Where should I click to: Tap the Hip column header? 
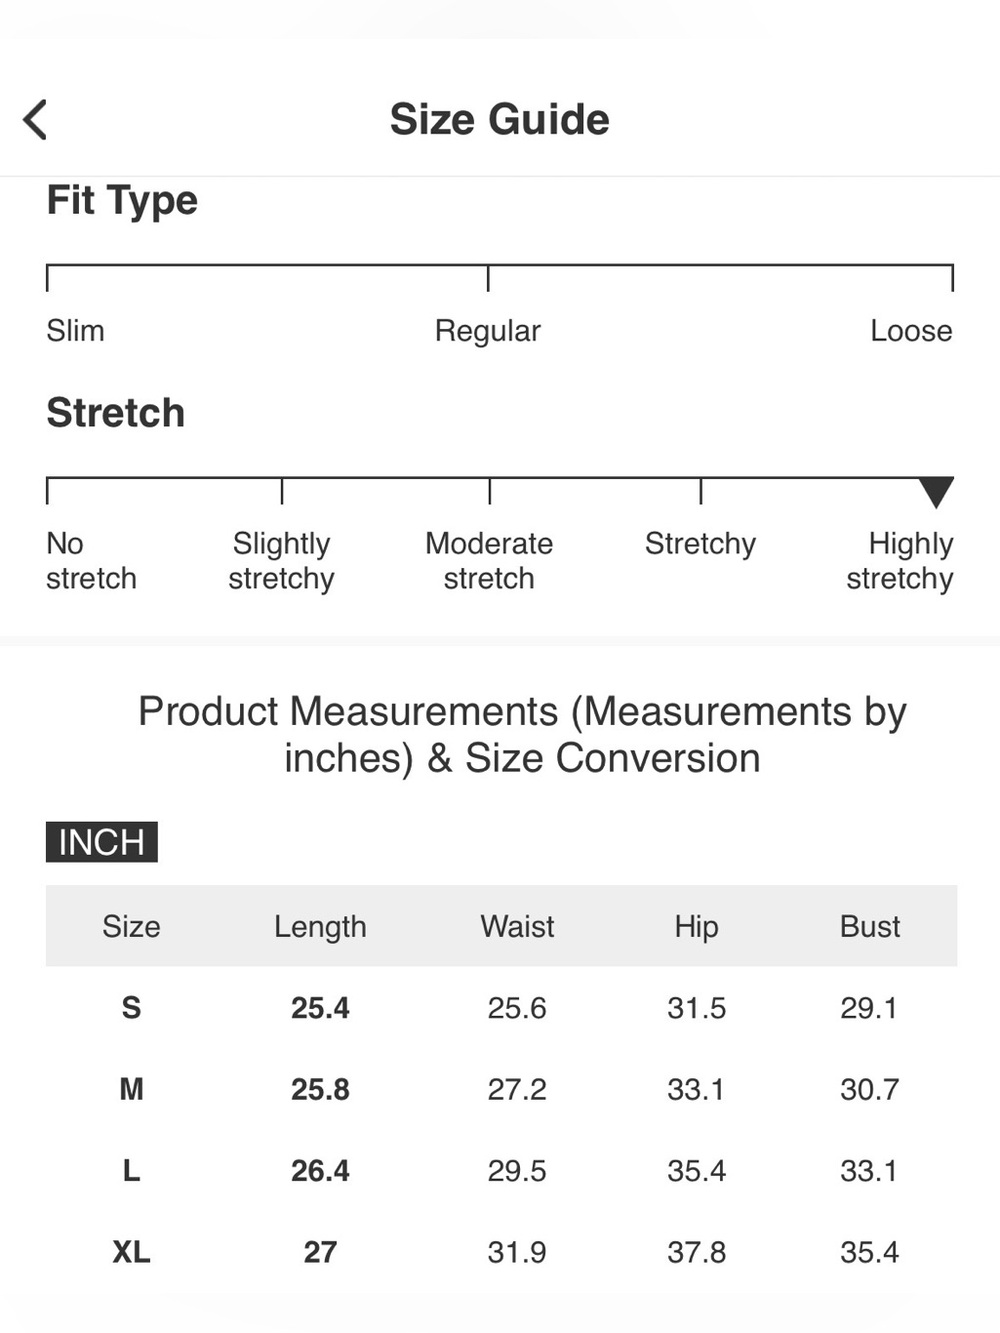[x=696, y=927]
